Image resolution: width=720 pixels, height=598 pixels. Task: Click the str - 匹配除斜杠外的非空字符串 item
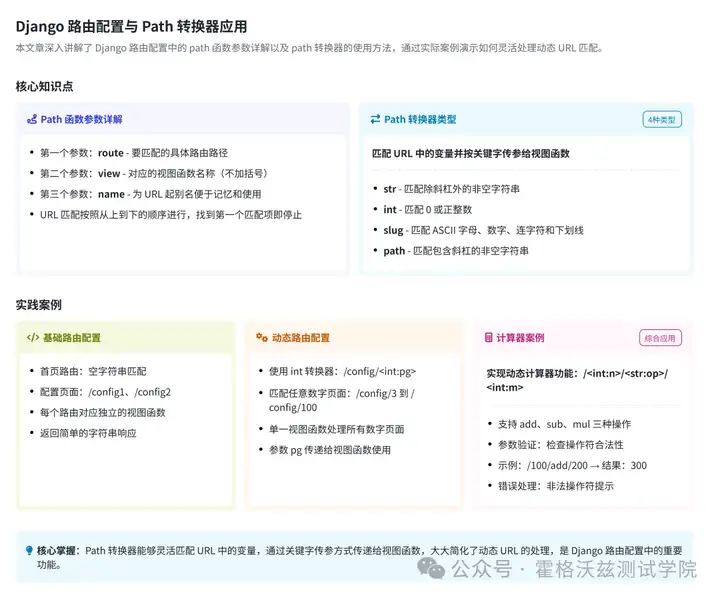tap(451, 189)
